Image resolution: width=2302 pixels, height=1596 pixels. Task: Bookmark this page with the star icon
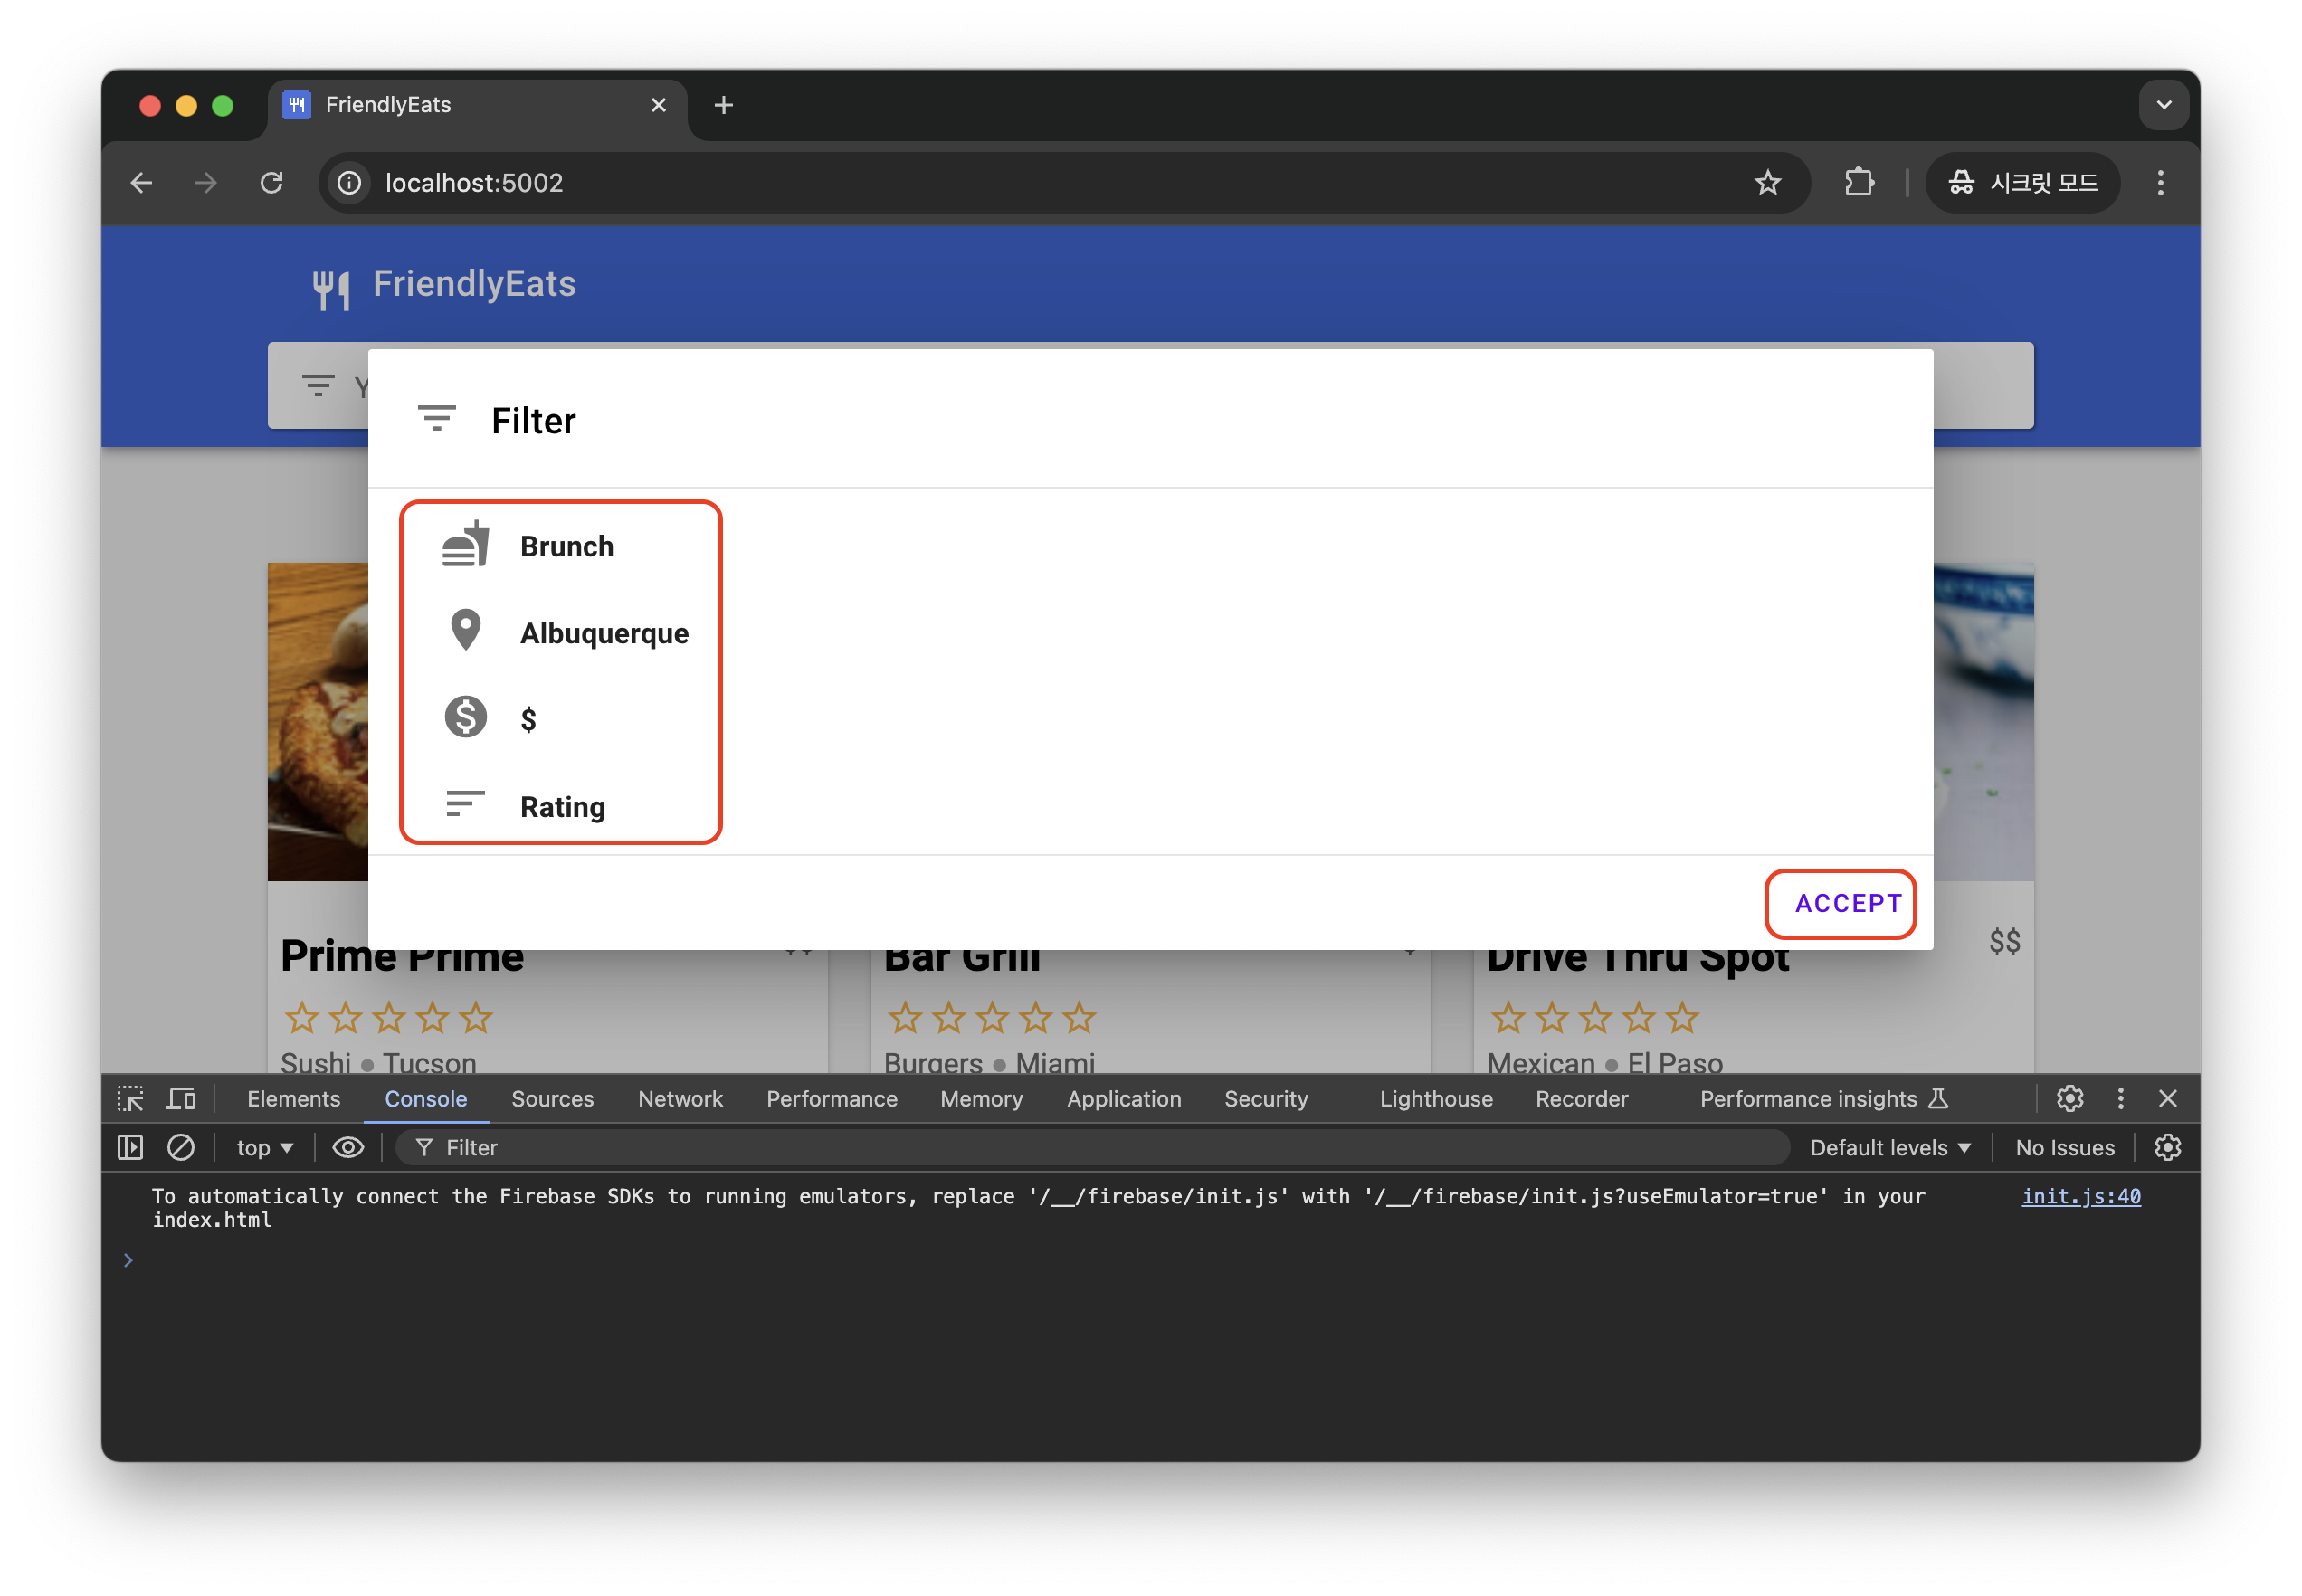pos(1767,183)
